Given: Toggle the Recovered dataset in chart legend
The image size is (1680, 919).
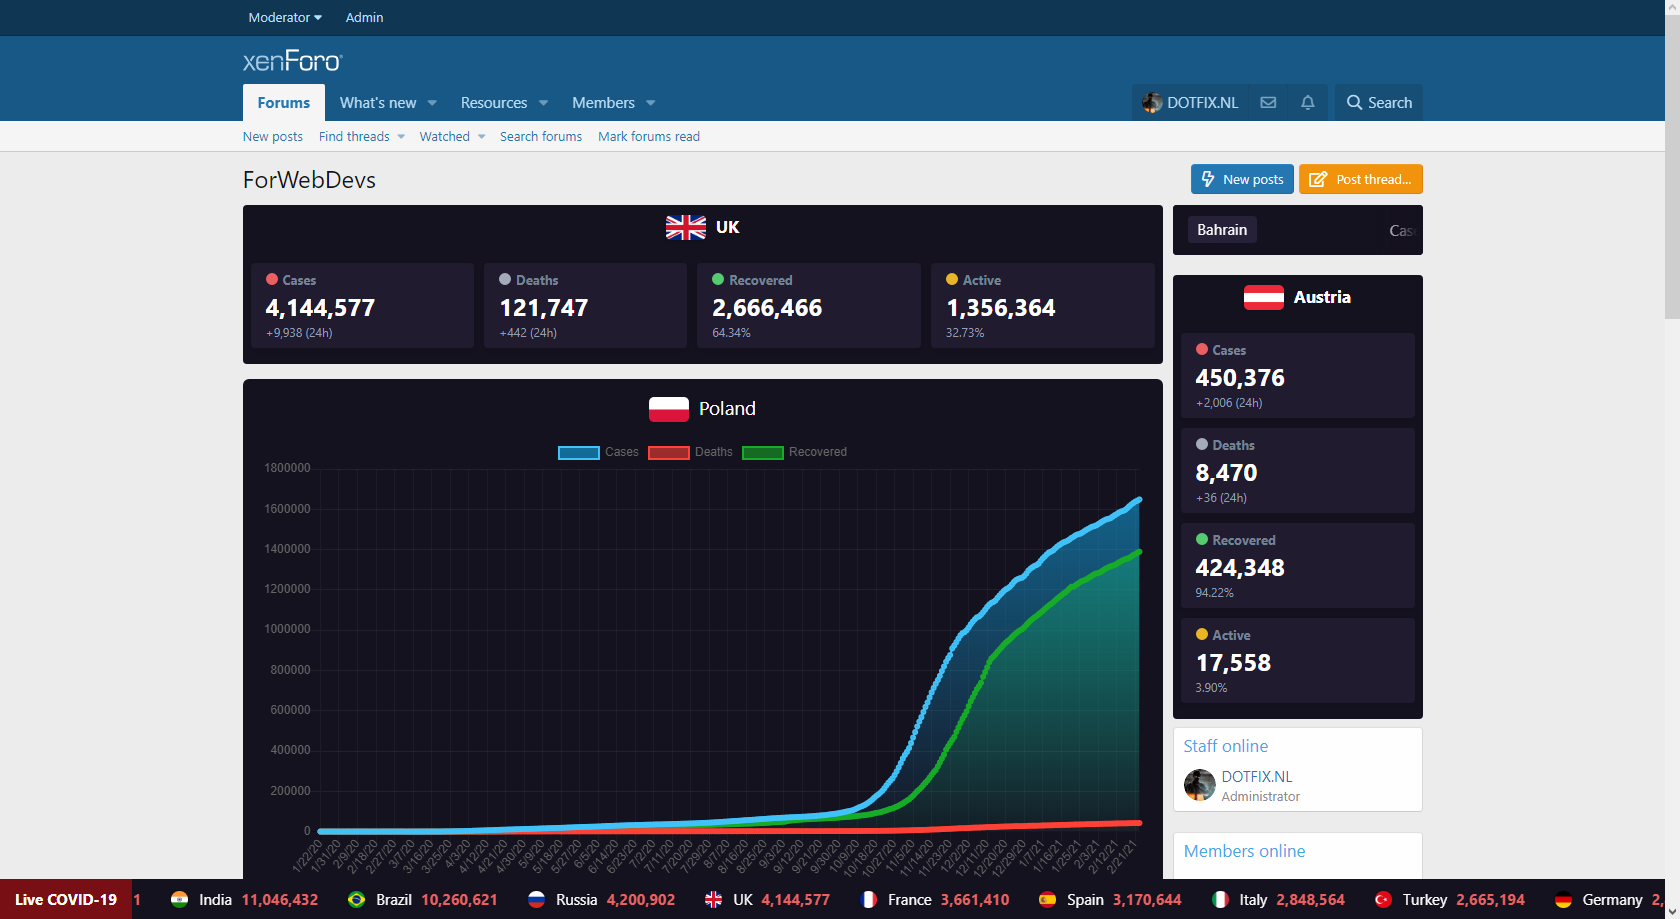Looking at the screenshot, I should pyautogui.click(x=763, y=452).
